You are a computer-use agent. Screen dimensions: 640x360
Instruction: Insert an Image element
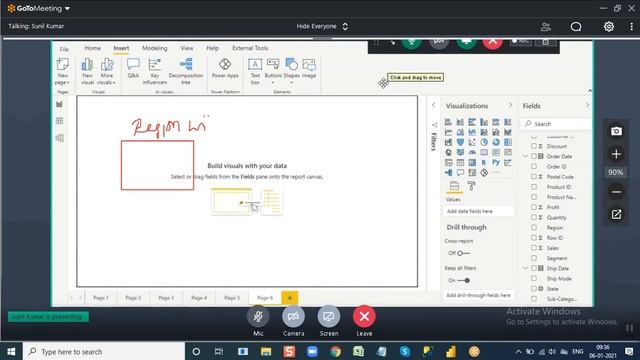309,68
